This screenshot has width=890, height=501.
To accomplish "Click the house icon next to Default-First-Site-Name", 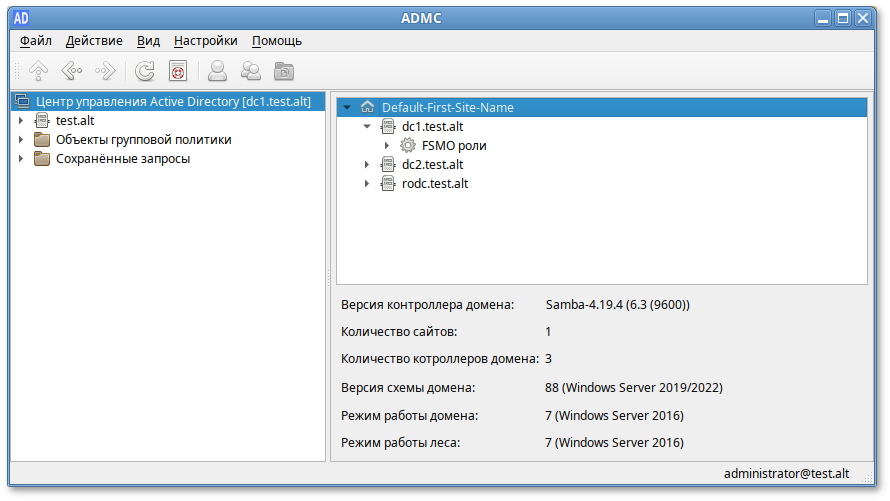I will pyautogui.click(x=367, y=107).
